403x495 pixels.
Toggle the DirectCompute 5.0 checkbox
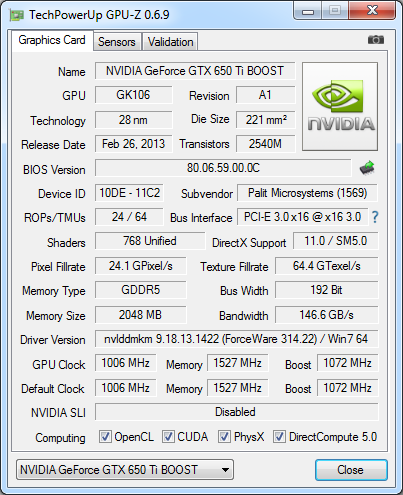(x=279, y=436)
